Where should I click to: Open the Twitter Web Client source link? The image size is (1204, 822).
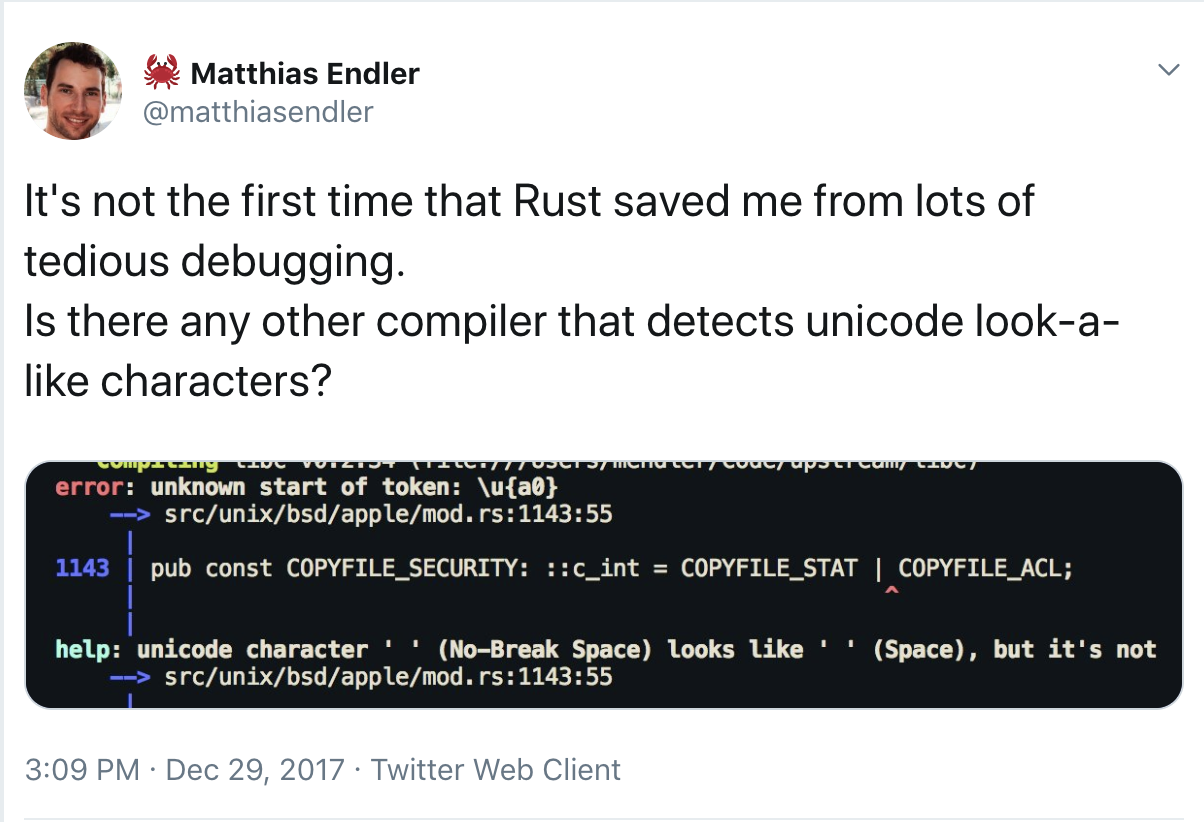coord(496,770)
